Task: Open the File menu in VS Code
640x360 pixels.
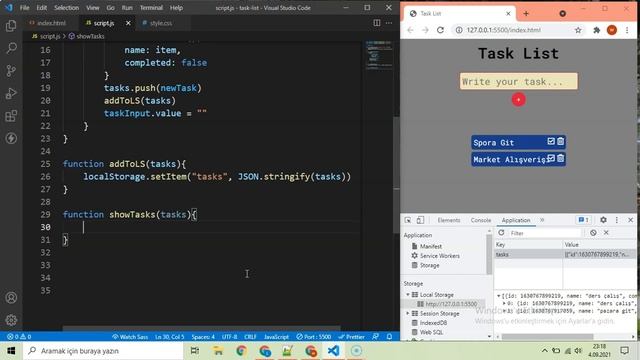Action: [24, 8]
